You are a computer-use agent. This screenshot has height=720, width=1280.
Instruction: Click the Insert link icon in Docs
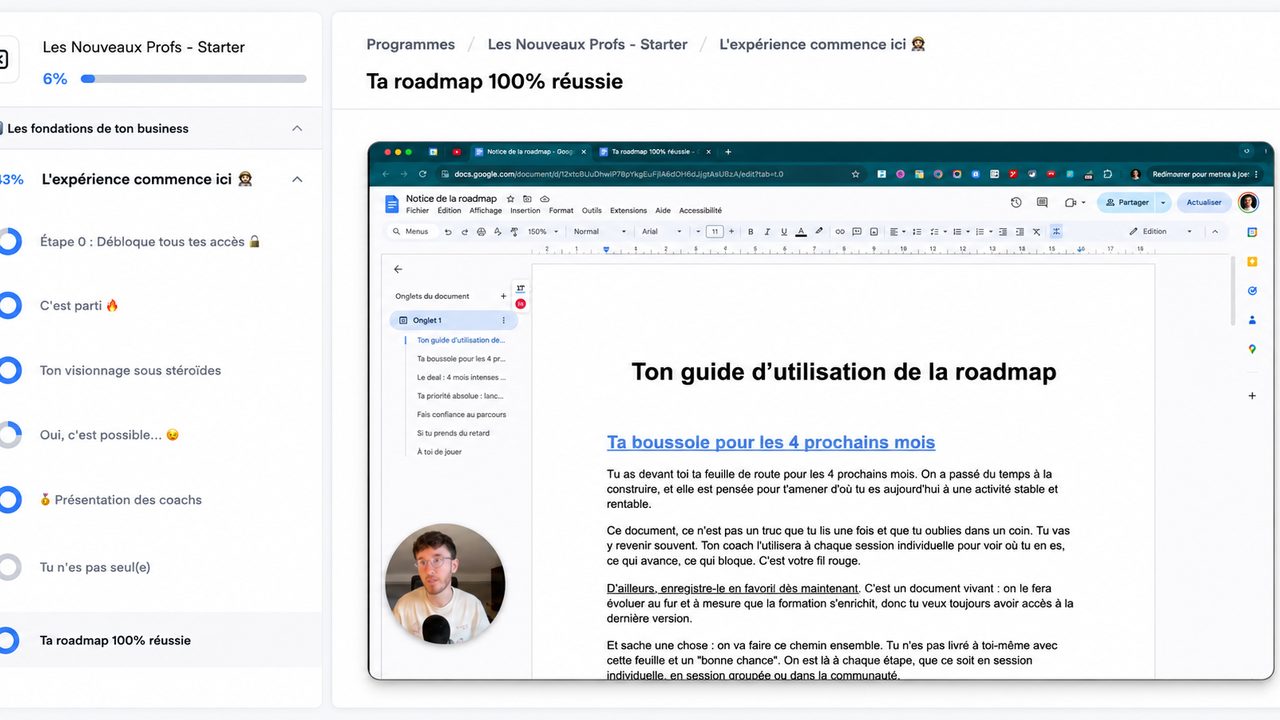coord(840,232)
